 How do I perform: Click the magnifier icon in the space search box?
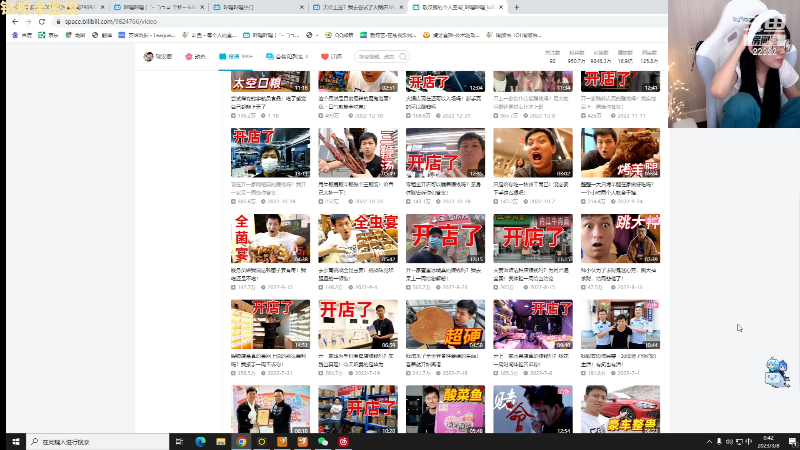click(403, 57)
